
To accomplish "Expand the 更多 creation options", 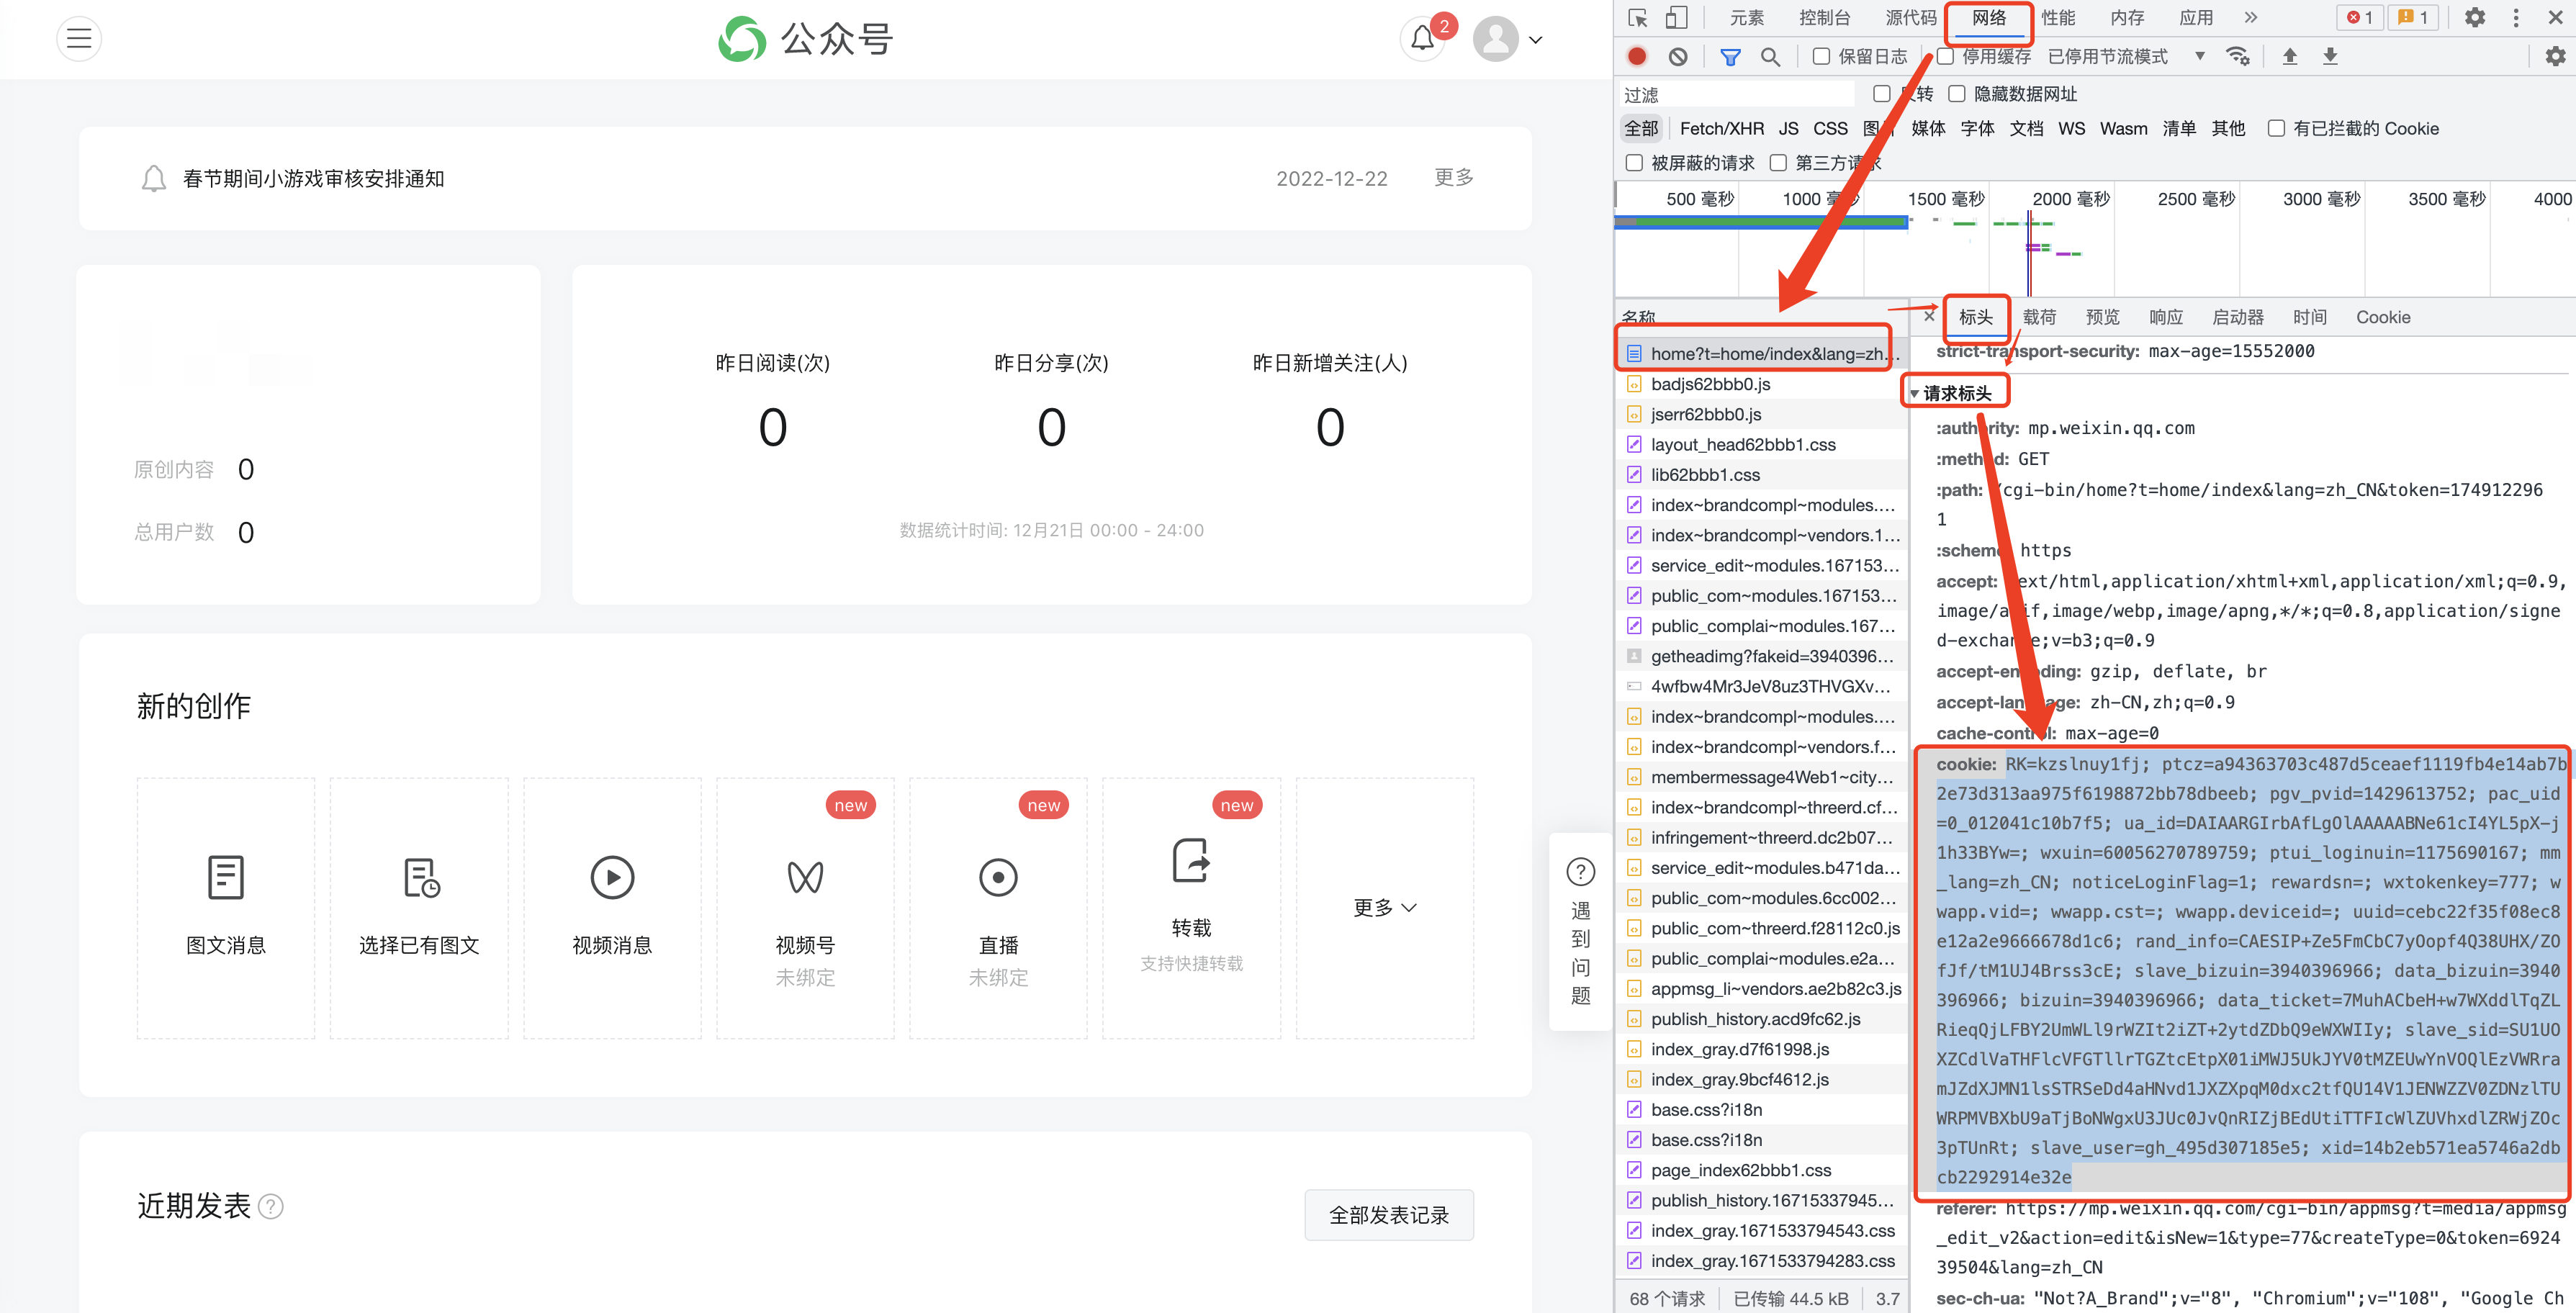I will pyautogui.click(x=1384, y=907).
